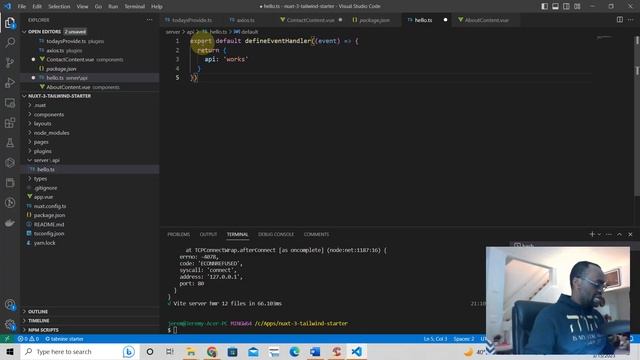Switch to the todaysProvide.ts editor tab
The width and height of the screenshot is (640, 360).
pyautogui.click(x=192, y=20)
